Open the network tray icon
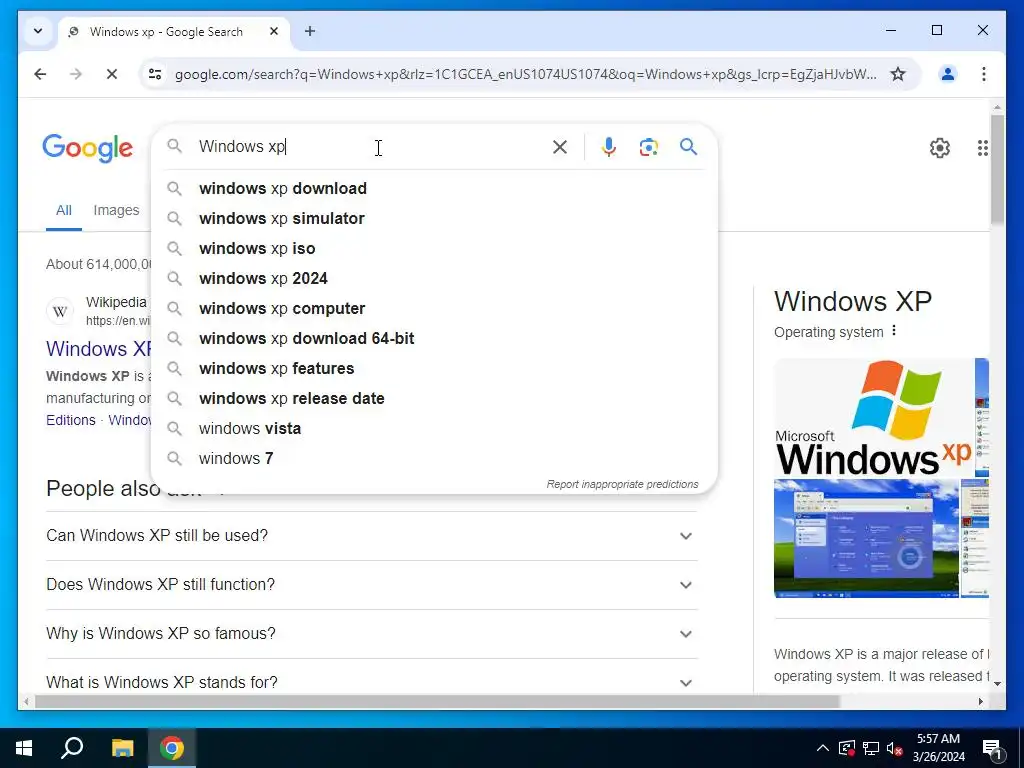Viewport: 1024px width, 768px height. point(871,748)
